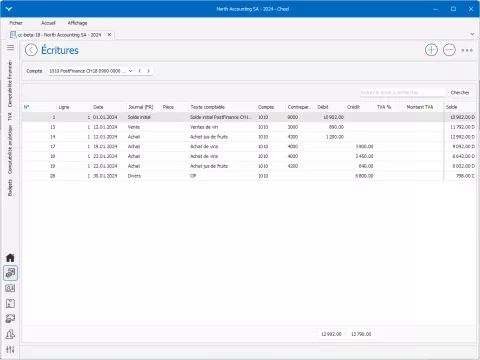Click the credit total 13 790.00 at bottom

(x=361, y=334)
